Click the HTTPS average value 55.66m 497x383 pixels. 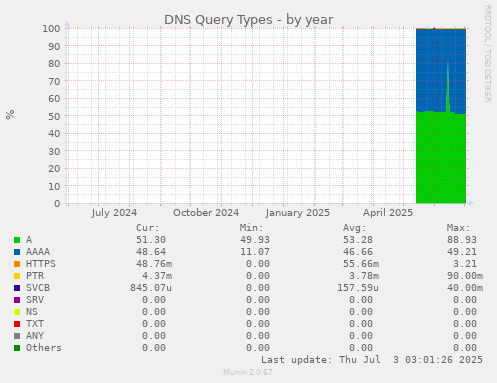[361, 264]
